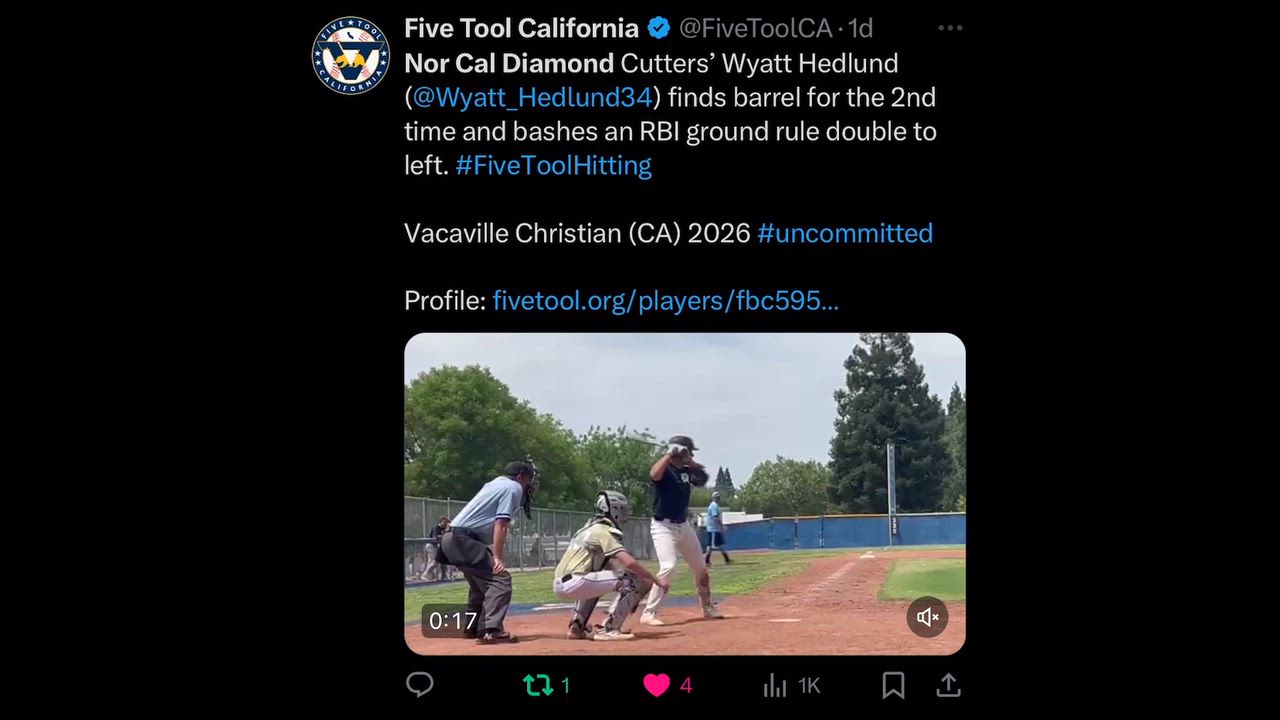
Task: Click the 0:17 video duration badge
Action: pyautogui.click(x=453, y=621)
